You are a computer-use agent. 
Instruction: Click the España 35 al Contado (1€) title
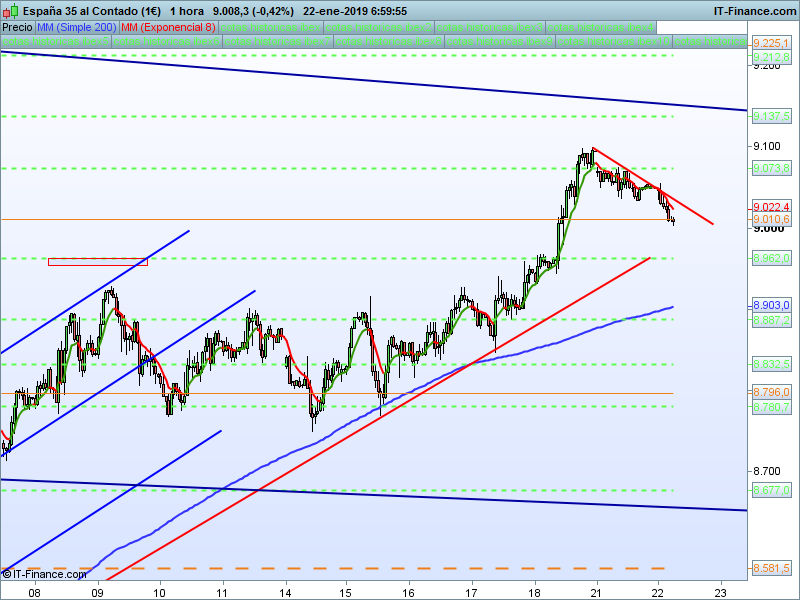point(92,11)
